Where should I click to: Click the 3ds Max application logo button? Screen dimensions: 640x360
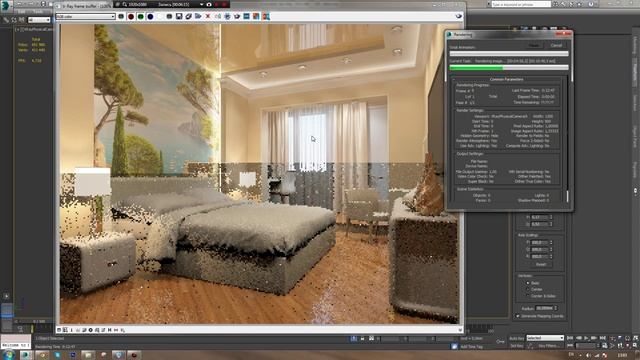tap(6, 5)
